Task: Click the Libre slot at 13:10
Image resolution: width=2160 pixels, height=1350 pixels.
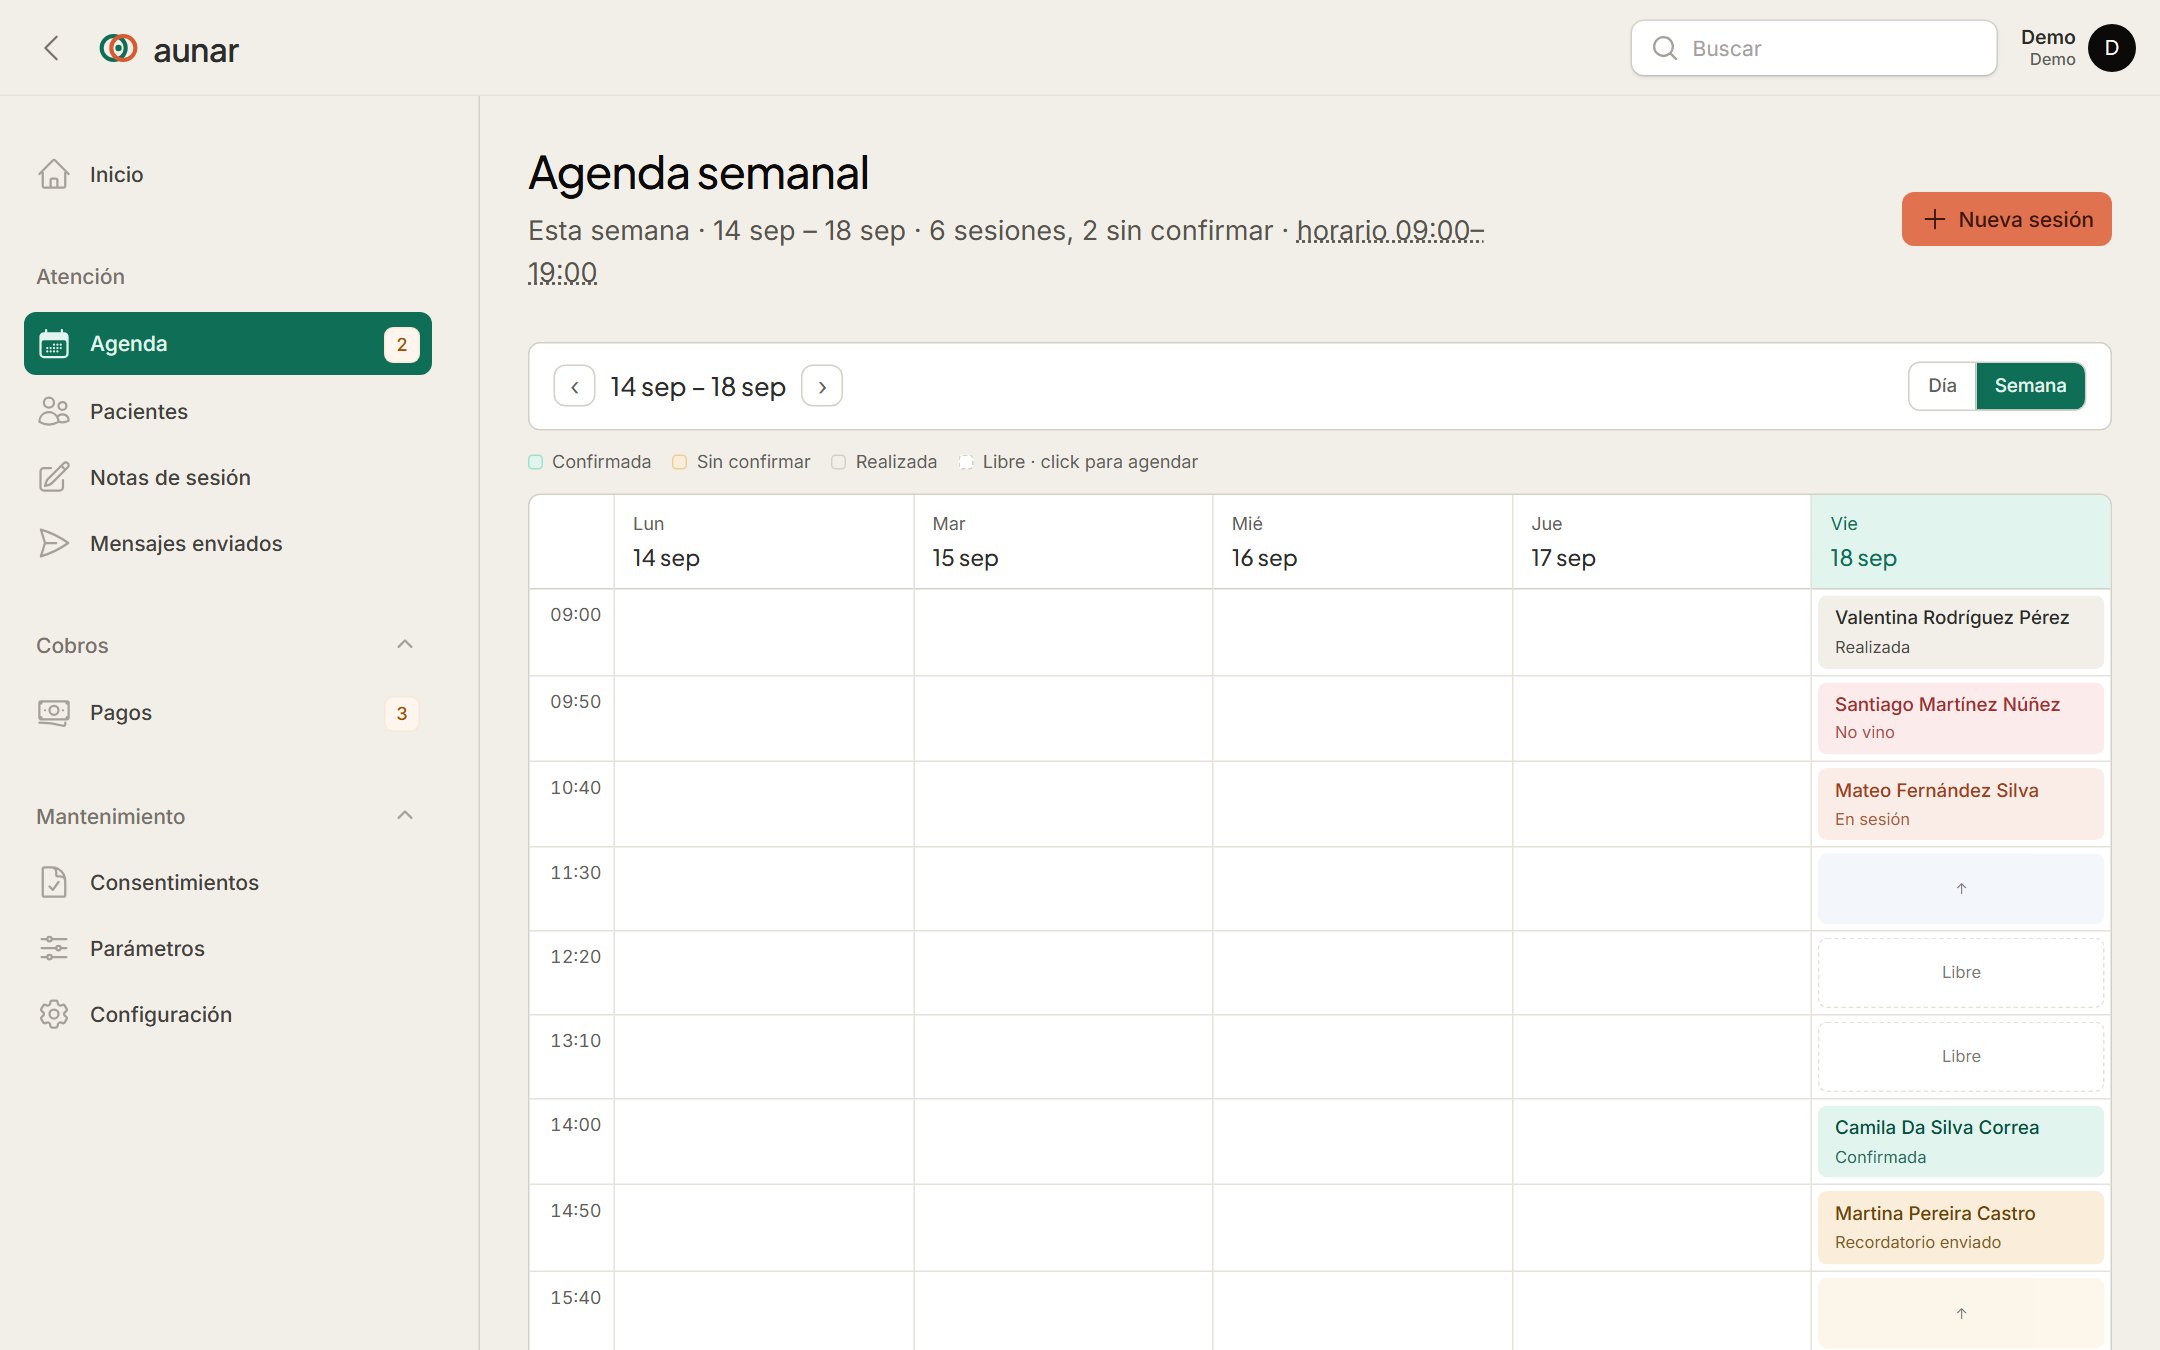Action: click(1960, 1056)
